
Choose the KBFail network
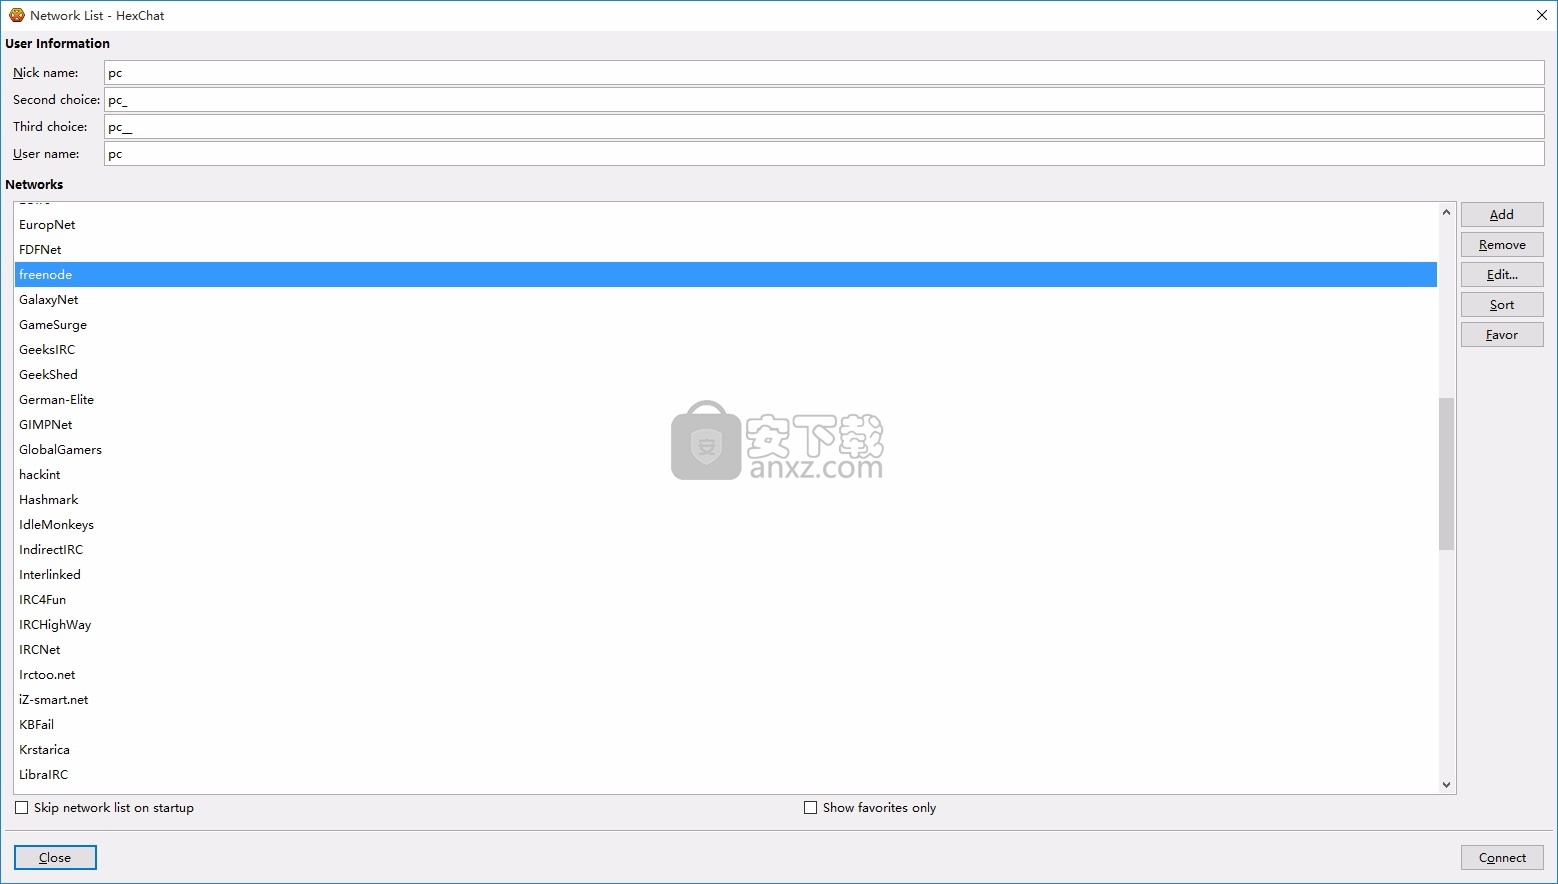pos(726,724)
